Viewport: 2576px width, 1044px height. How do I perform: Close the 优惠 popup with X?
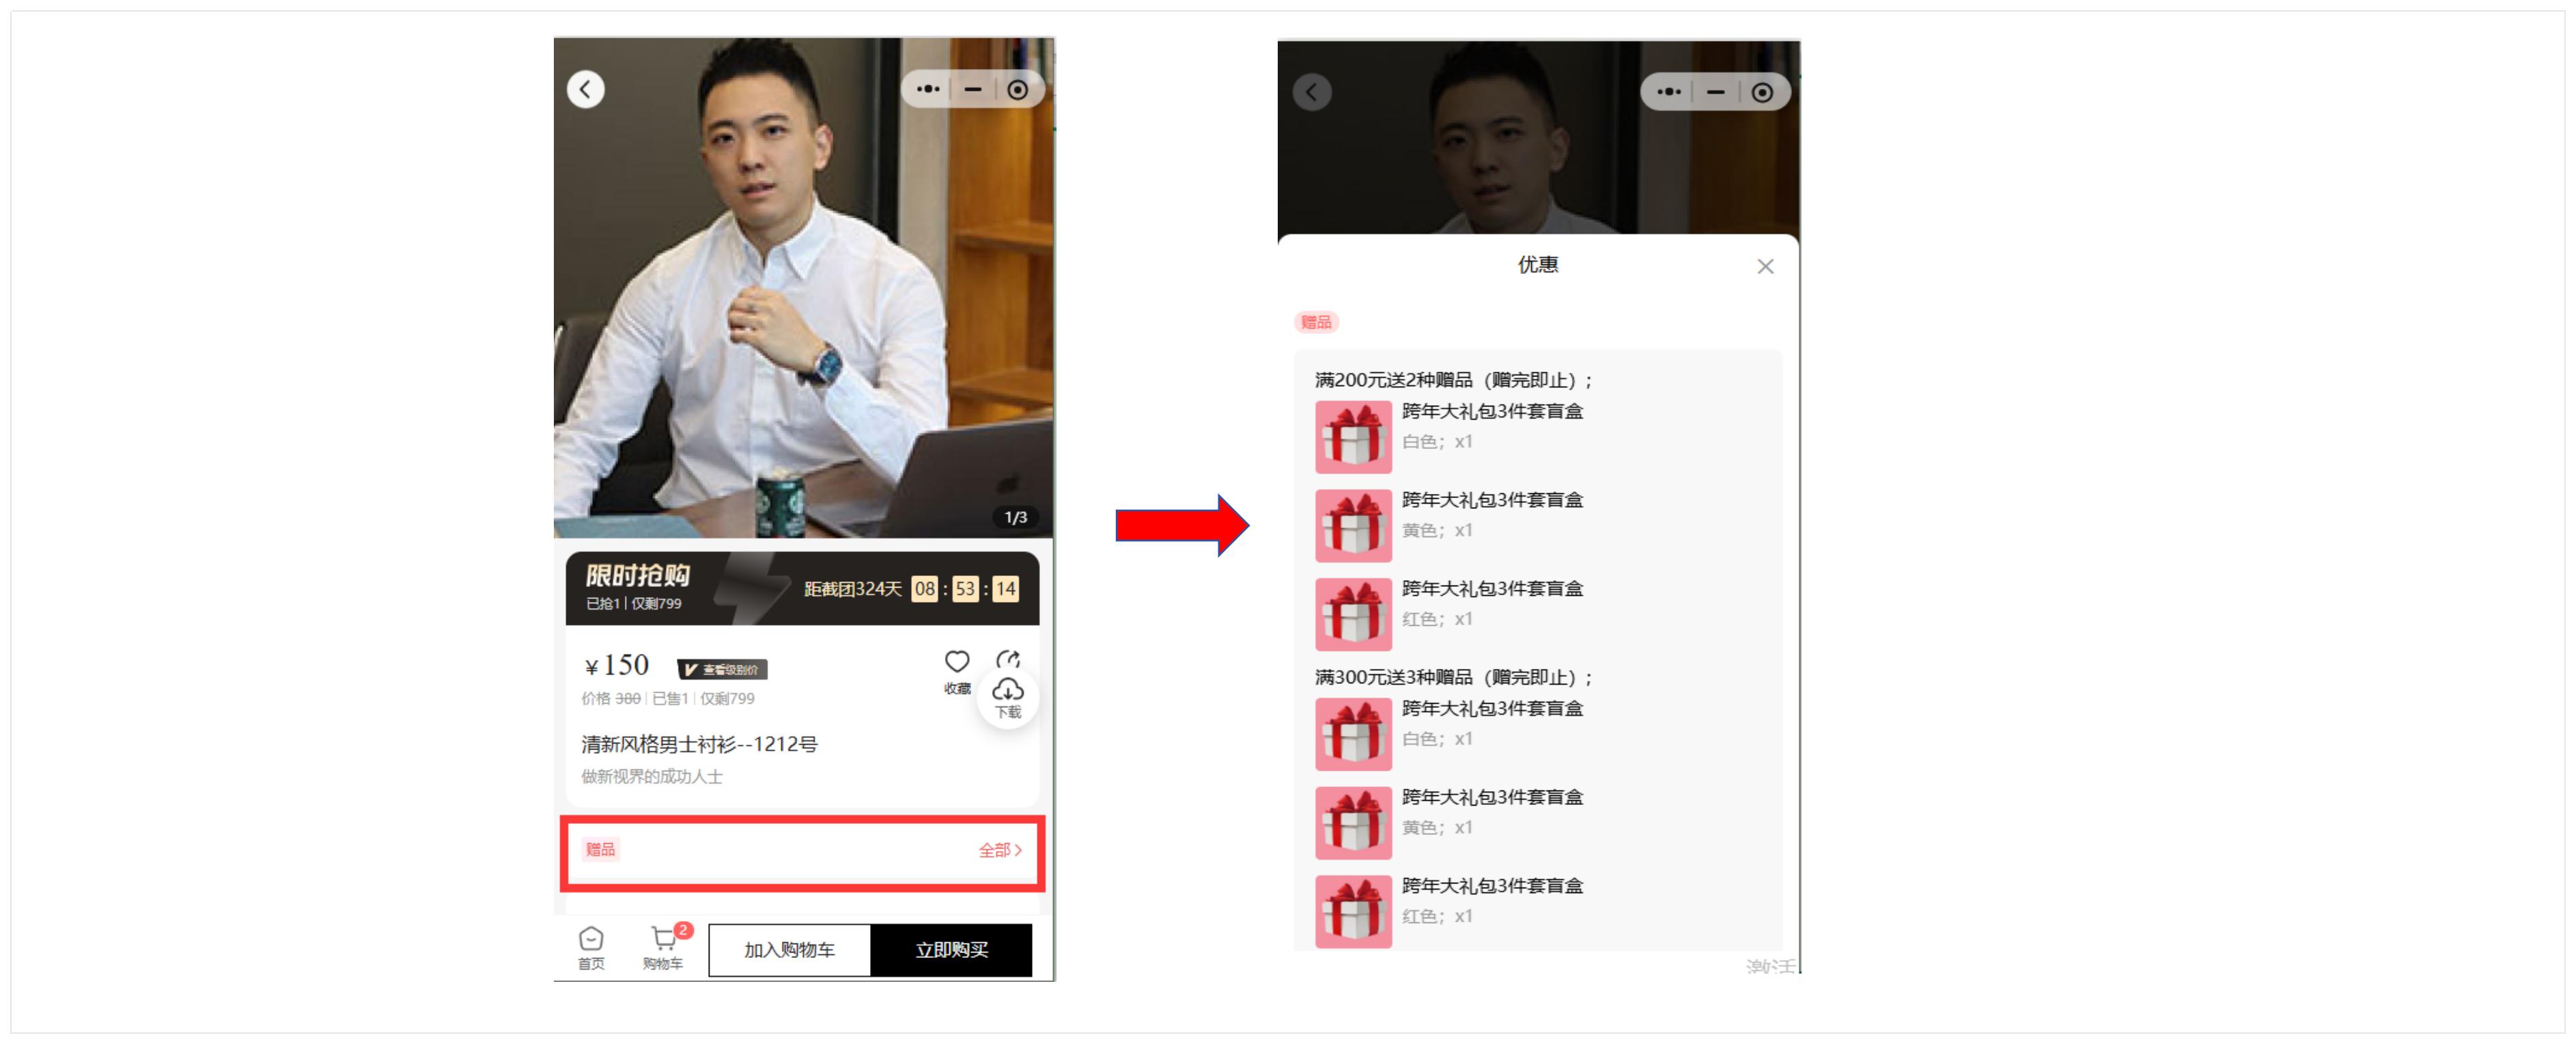pos(1765,266)
